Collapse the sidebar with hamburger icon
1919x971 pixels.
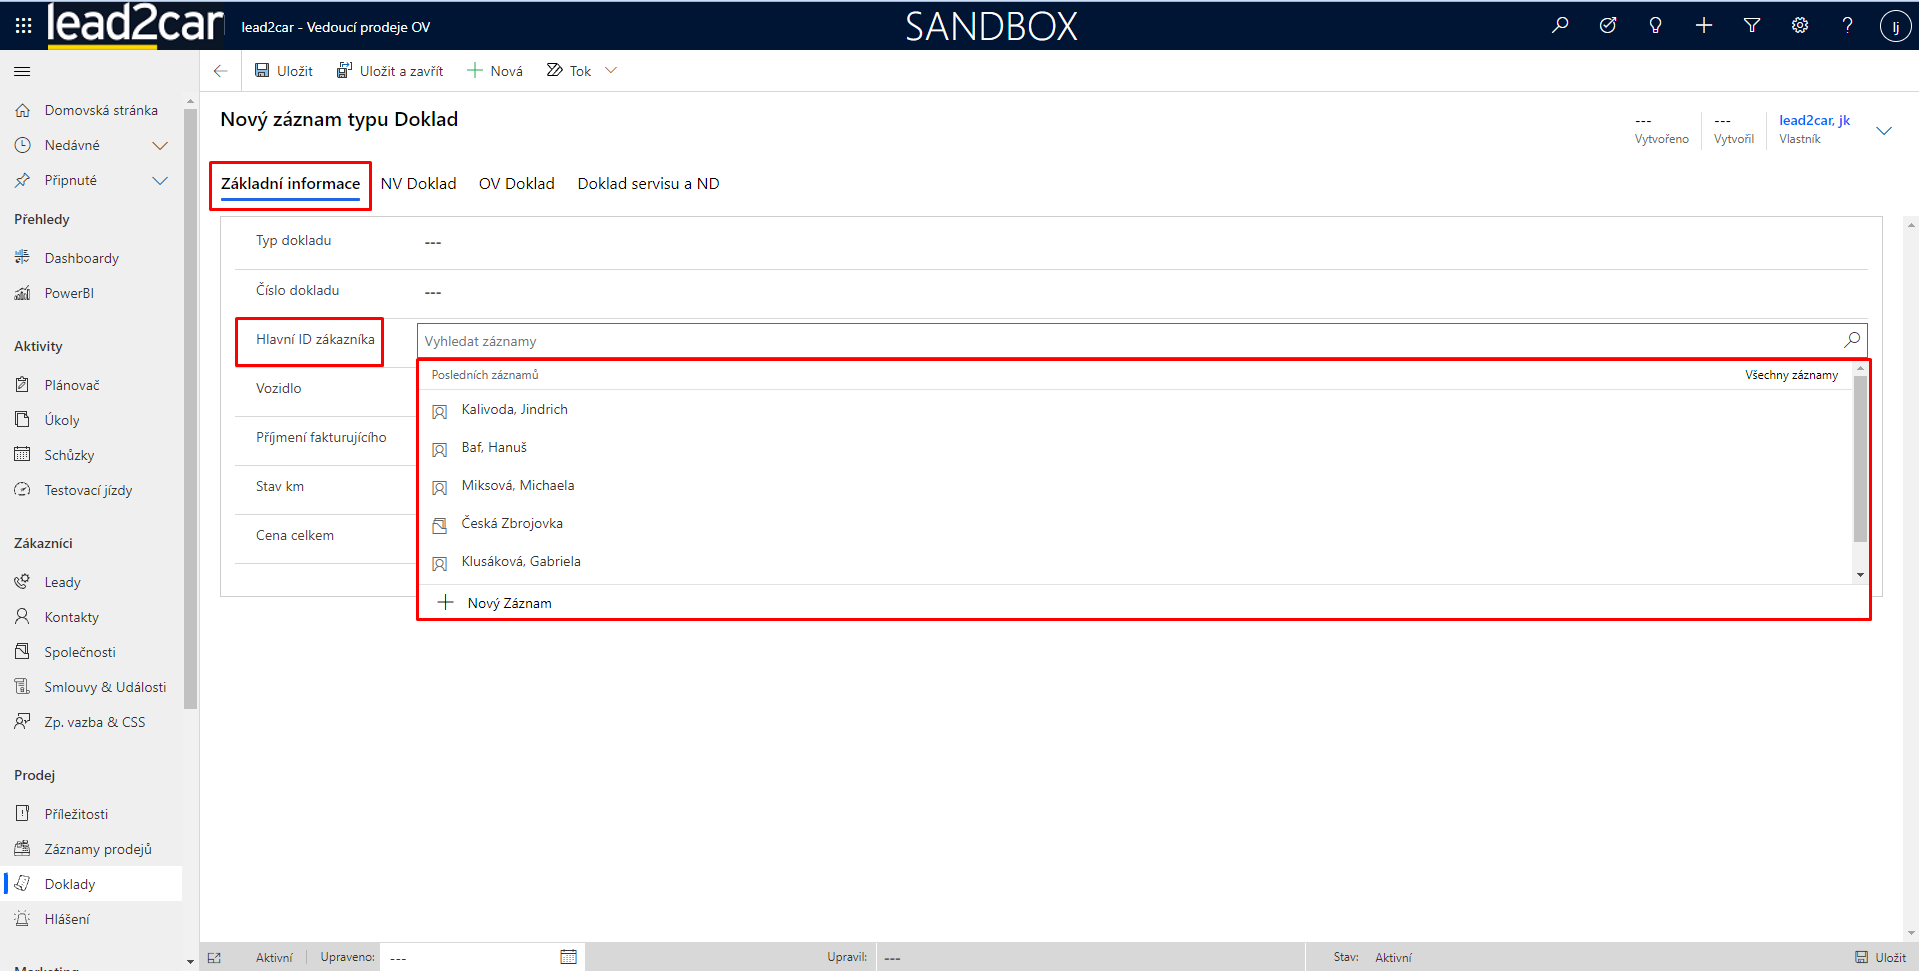click(x=22, y=71)
